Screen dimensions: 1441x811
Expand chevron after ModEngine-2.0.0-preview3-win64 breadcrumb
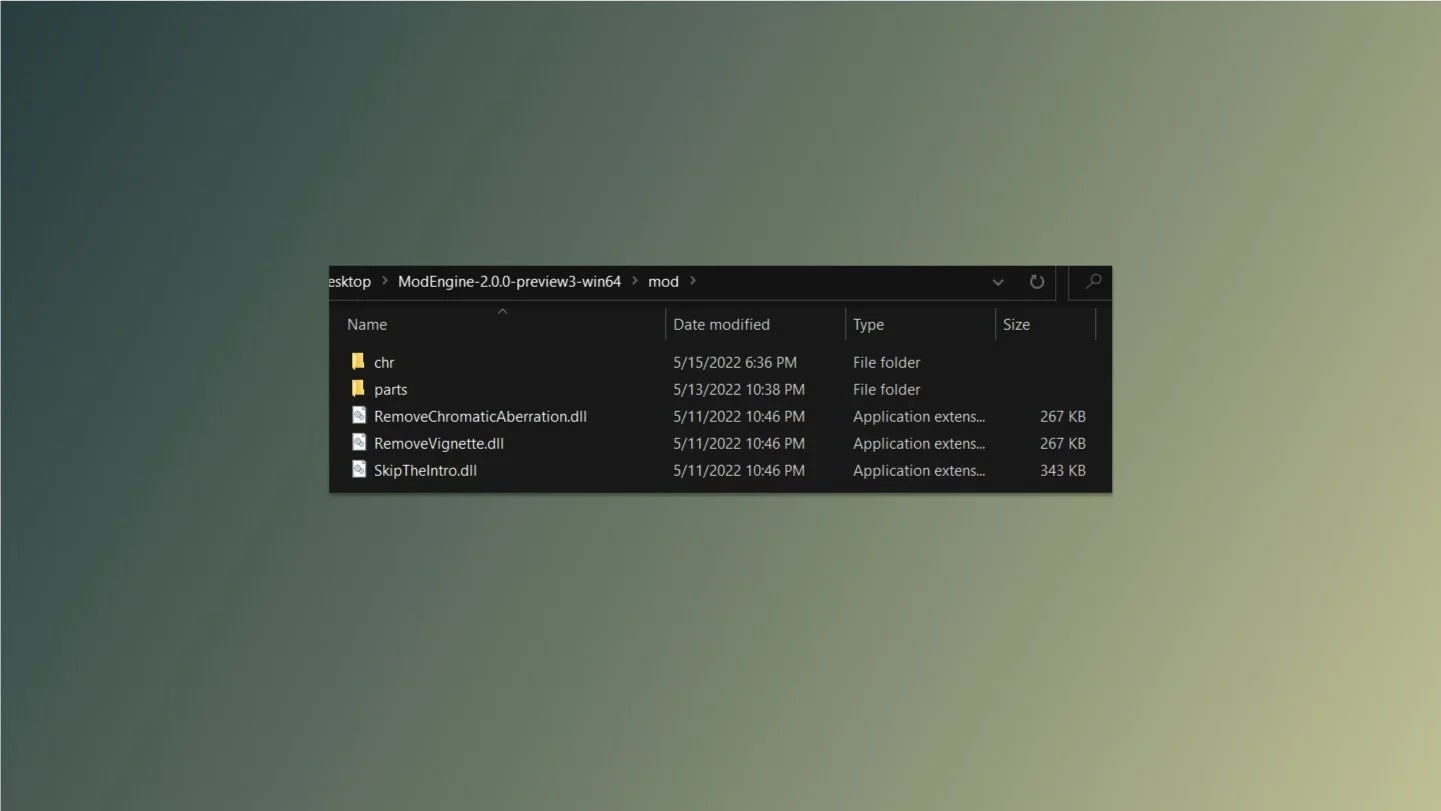coord(635,282)
